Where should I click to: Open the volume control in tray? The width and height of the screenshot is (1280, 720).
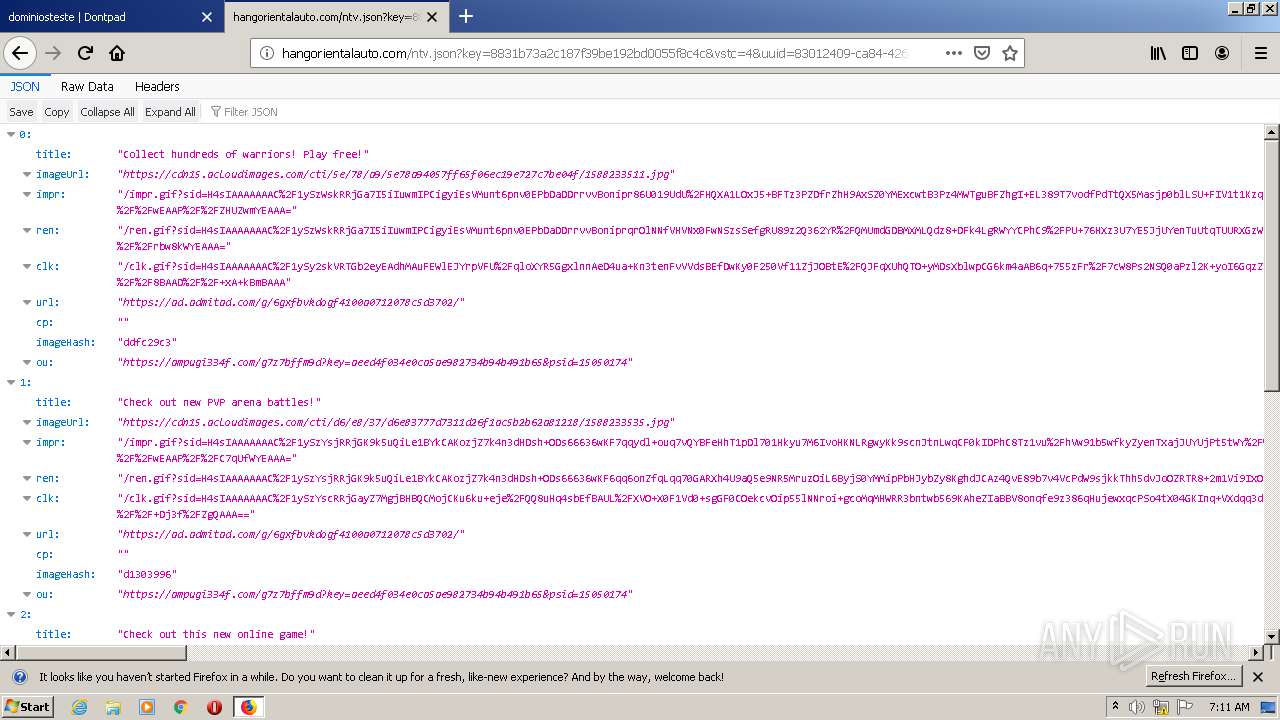point(1137,707)
